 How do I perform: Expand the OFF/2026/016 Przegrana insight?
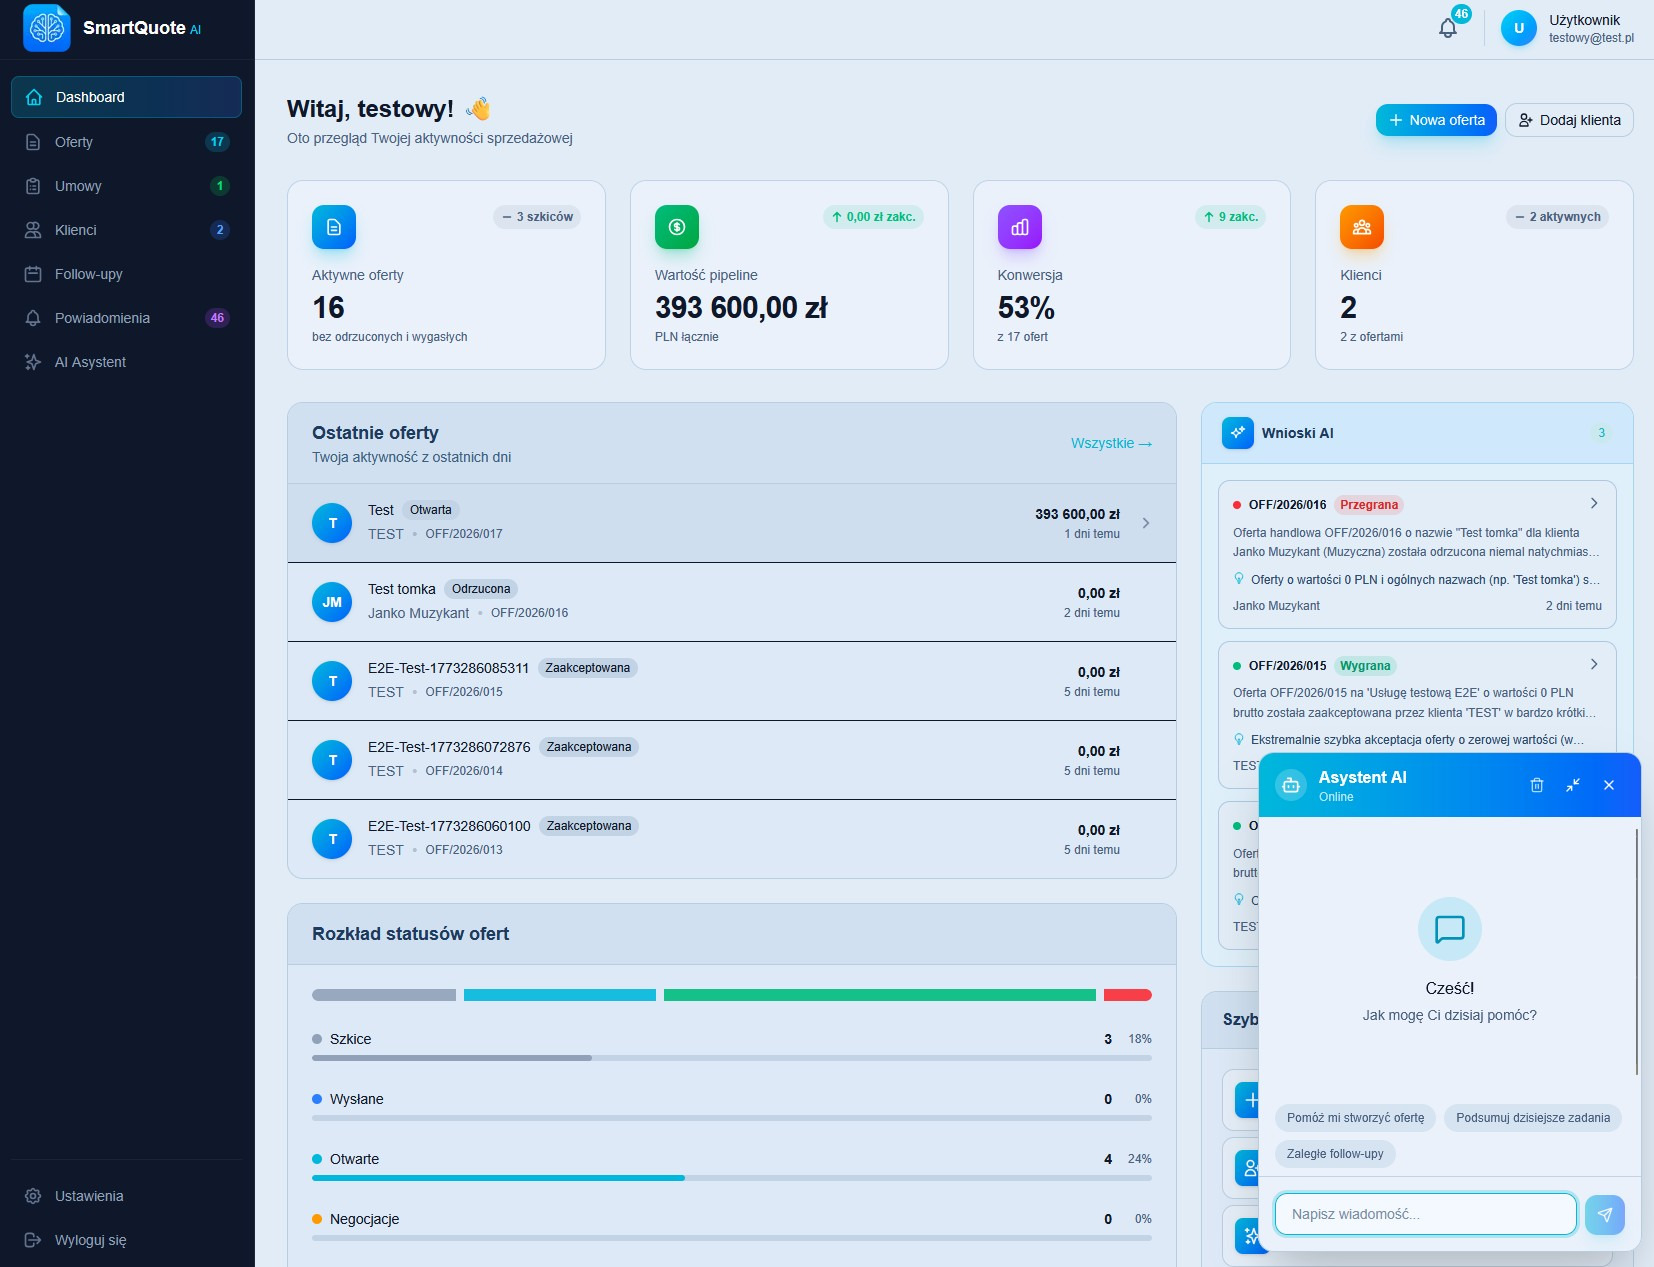point(1592,503)
